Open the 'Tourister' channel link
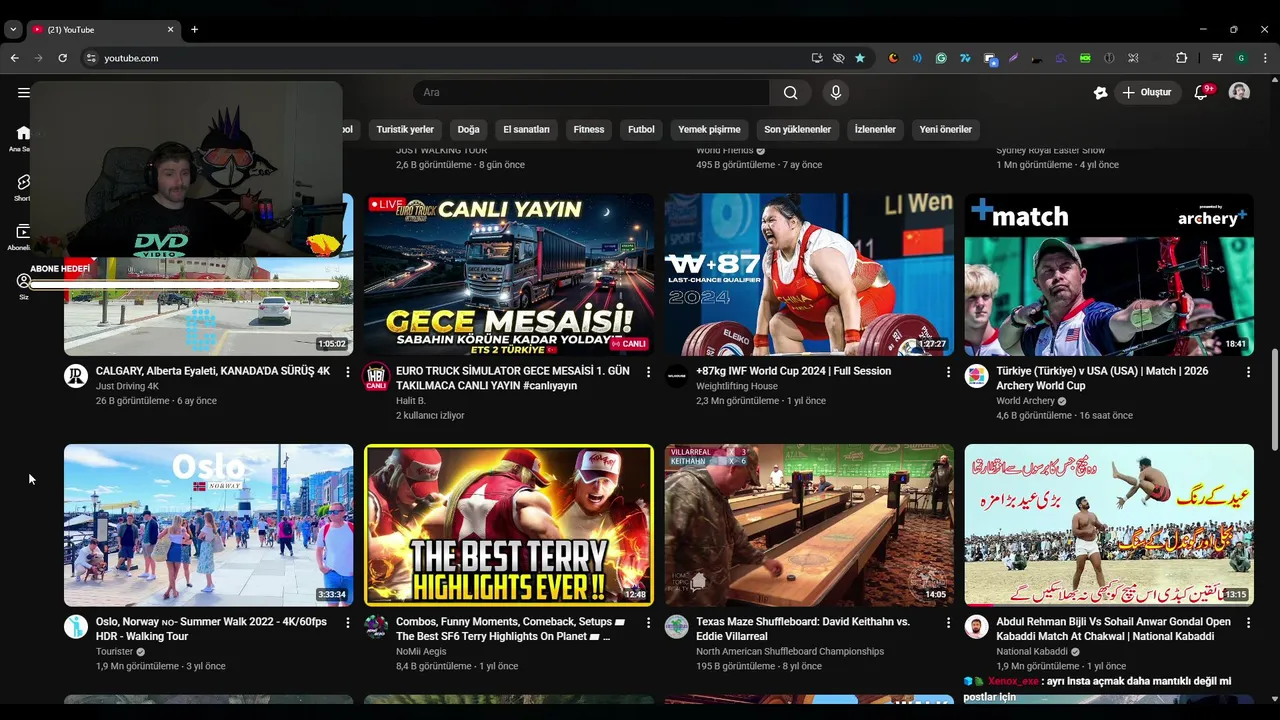Viewport: 1280px width, 720px height. tap(114, 652)
